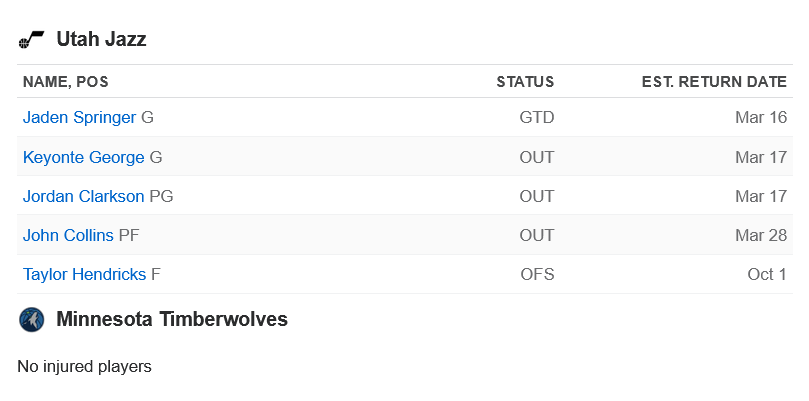The width and height of the screenshot is (809, 401).
Task: Click the STATUS column header
Action: click(525, 82)
